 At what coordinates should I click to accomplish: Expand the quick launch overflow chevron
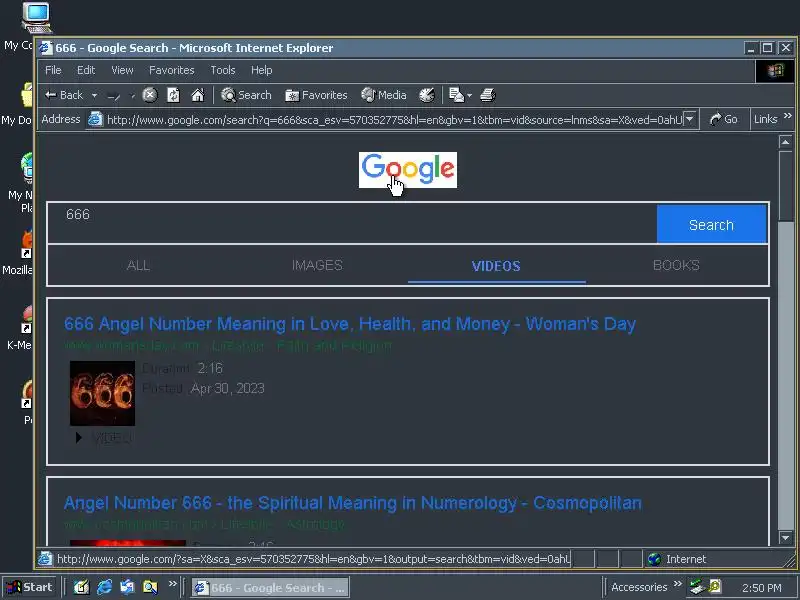172,583
